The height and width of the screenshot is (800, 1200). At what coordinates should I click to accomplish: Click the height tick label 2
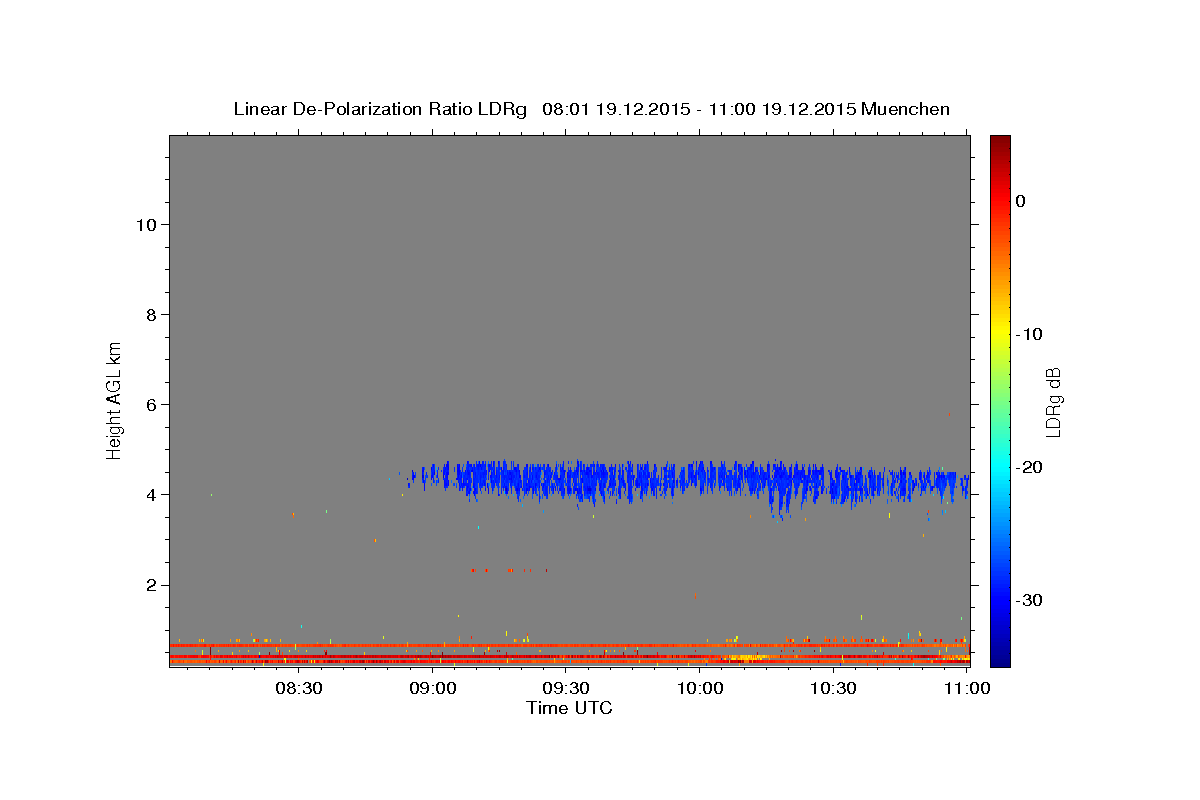coord(150,585)
